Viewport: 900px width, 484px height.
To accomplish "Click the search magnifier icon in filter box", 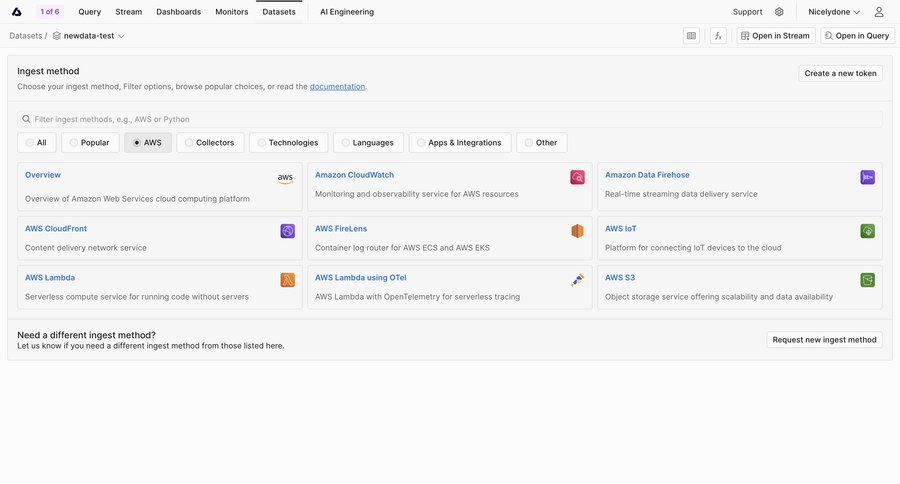I will coord(26,119).
